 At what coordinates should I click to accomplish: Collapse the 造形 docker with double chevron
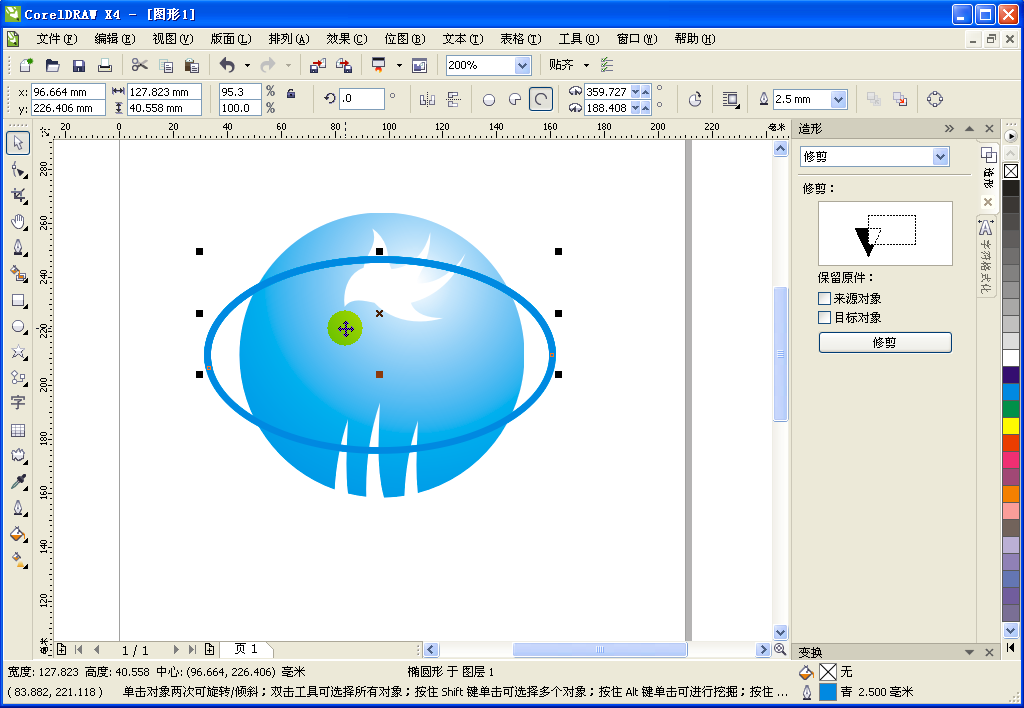coord(949,129)
